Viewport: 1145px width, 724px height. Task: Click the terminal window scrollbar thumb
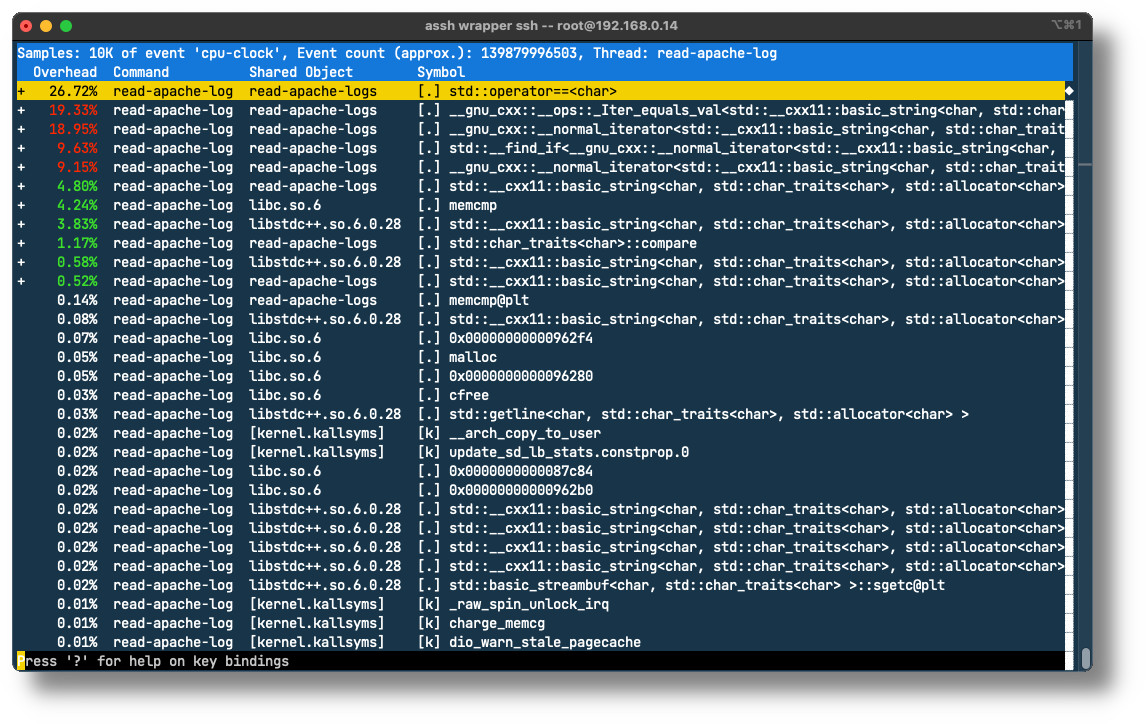(1086, 658)
